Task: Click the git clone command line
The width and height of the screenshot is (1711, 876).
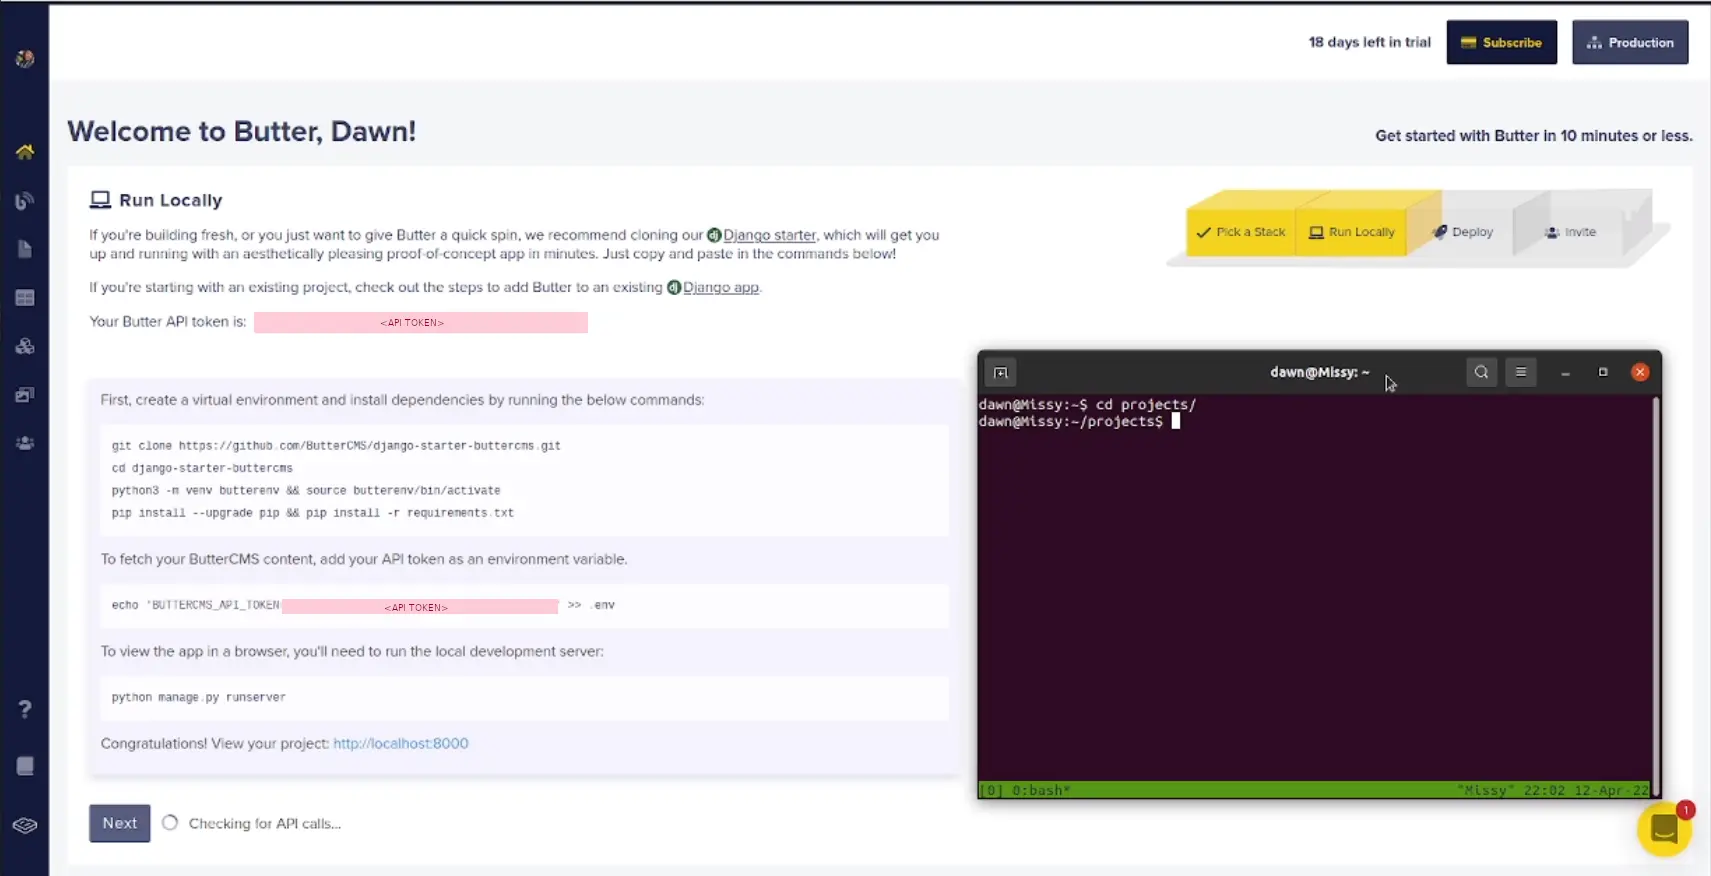Action: click(x=336, y=446)
